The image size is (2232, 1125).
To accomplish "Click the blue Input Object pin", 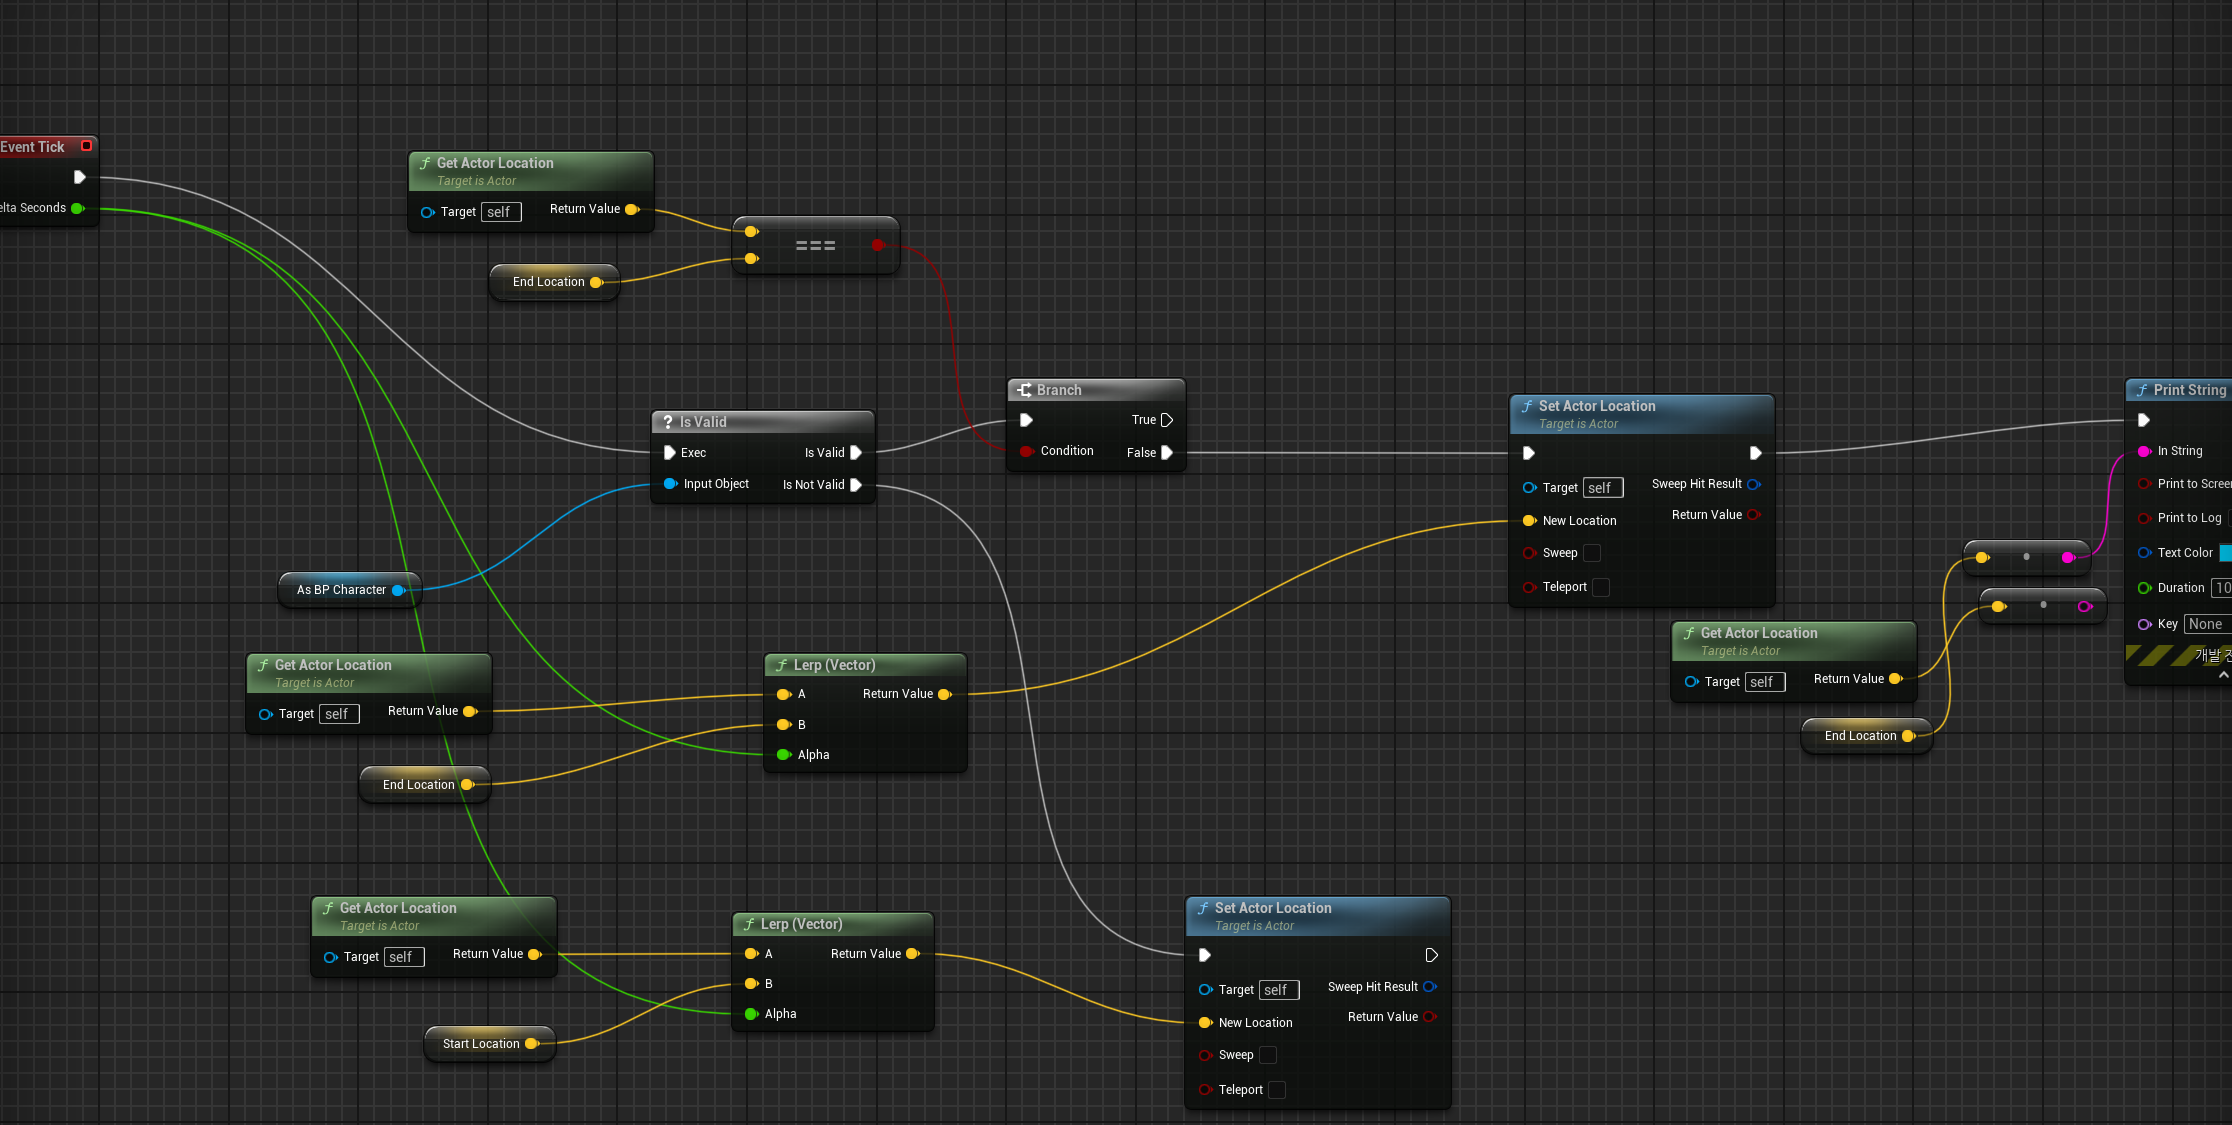I will (x=670, y=484).
